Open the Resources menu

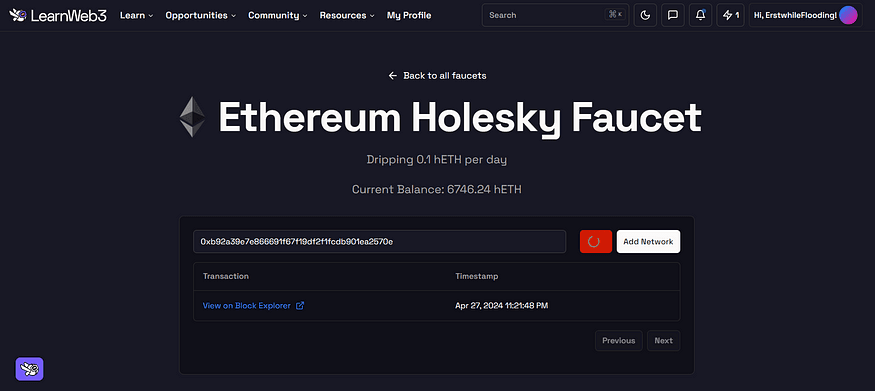click(x=347, y=15)
